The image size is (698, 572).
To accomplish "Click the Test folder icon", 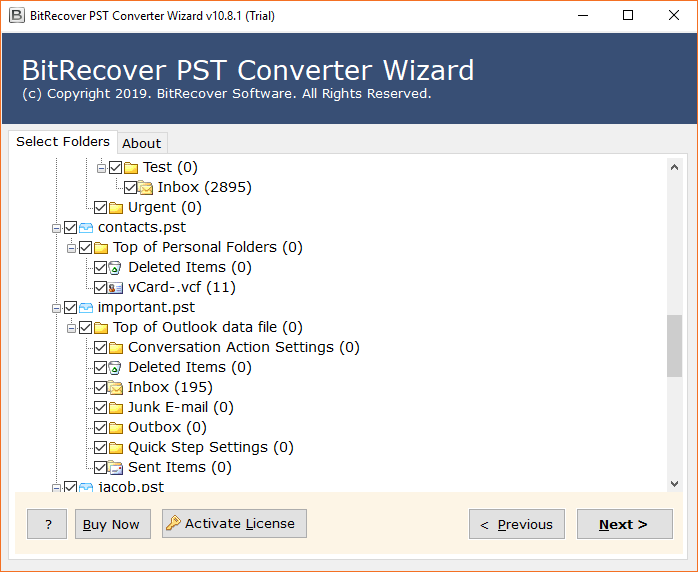I will [x=131, y=168].
